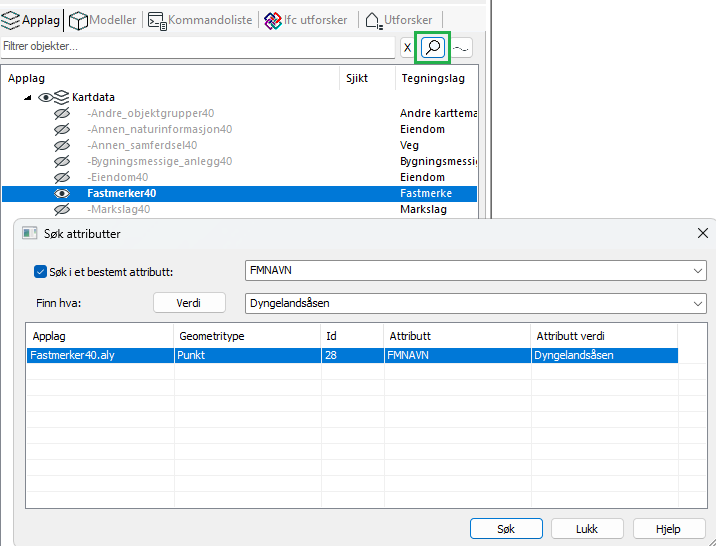Click the magnifier search attributes icon
Image resolution: width=716 pixels, height=546 pixels.
432,47
